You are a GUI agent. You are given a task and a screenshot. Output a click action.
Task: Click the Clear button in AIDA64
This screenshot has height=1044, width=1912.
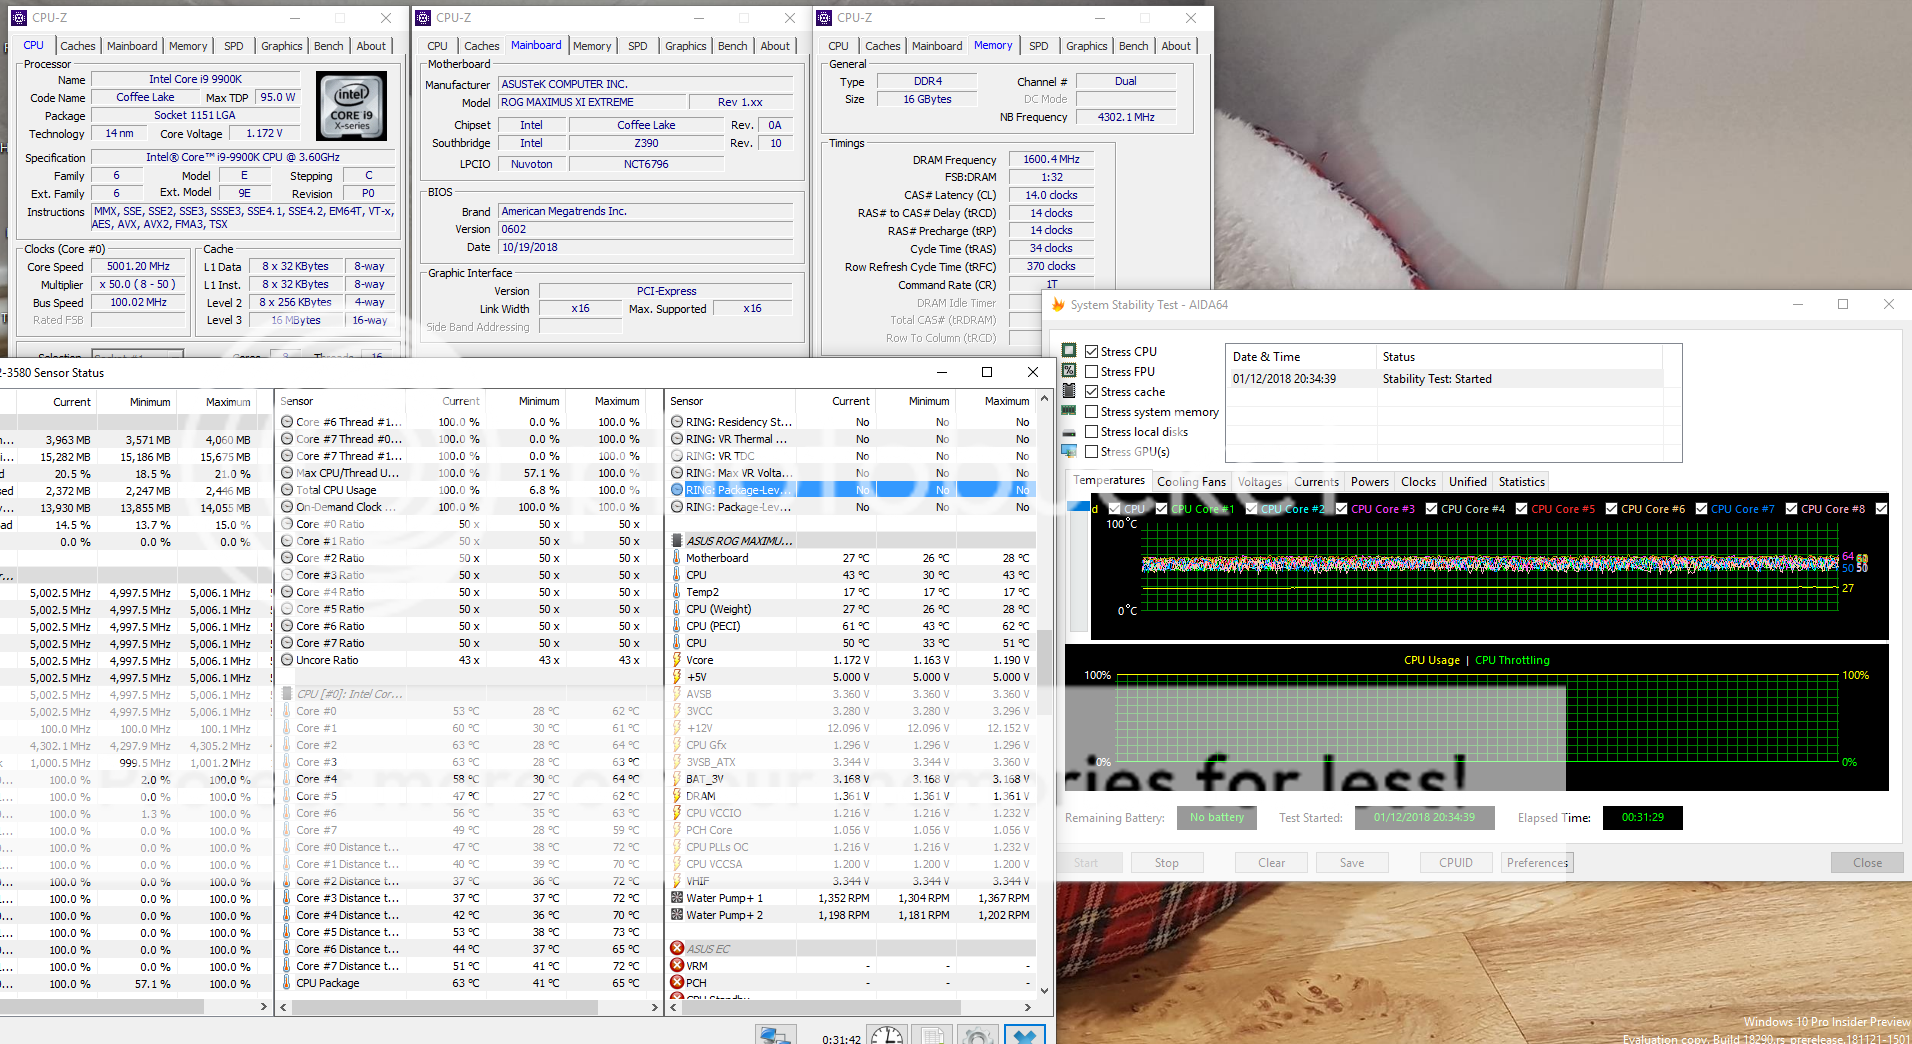click(x=1271, y=863)
